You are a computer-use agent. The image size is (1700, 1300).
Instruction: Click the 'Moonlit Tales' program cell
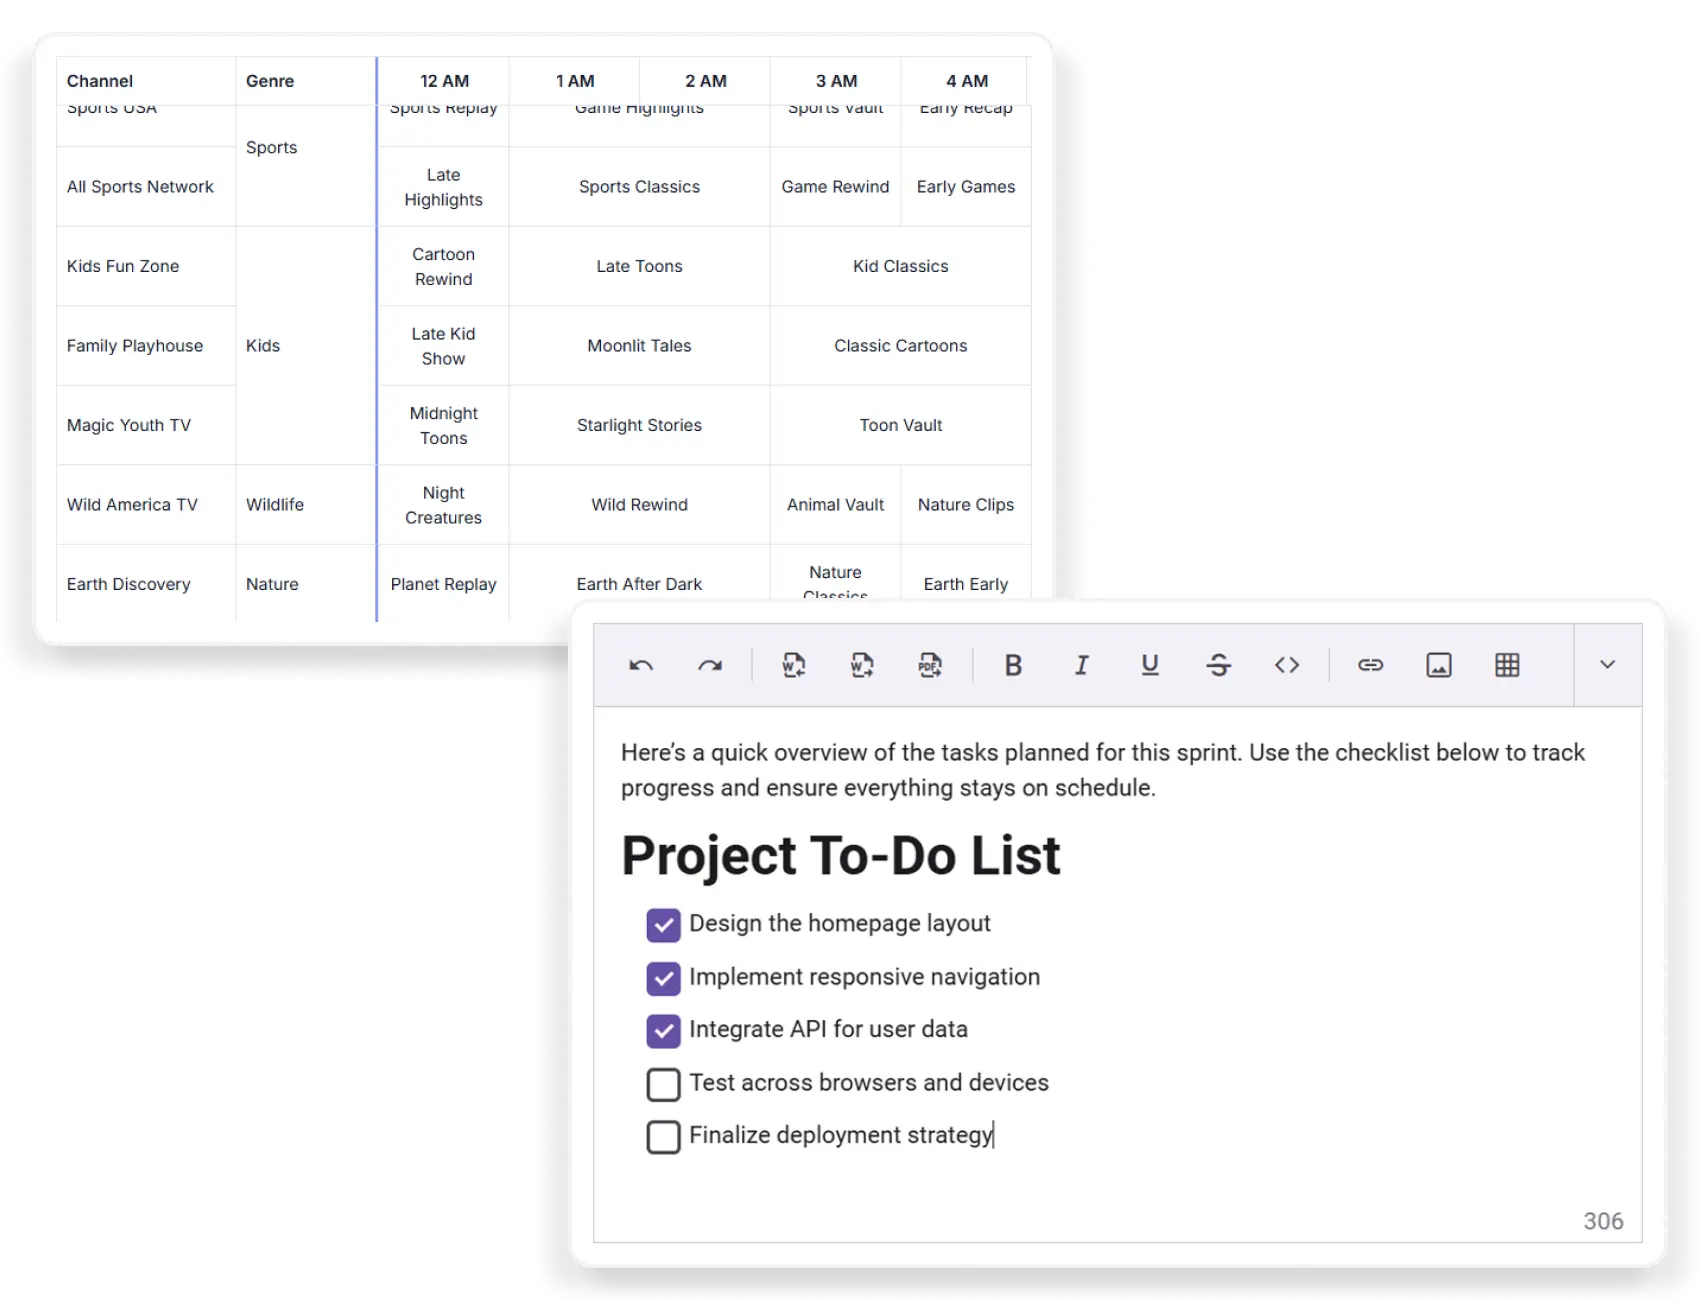pyautogui.click(x=640, y=346)
